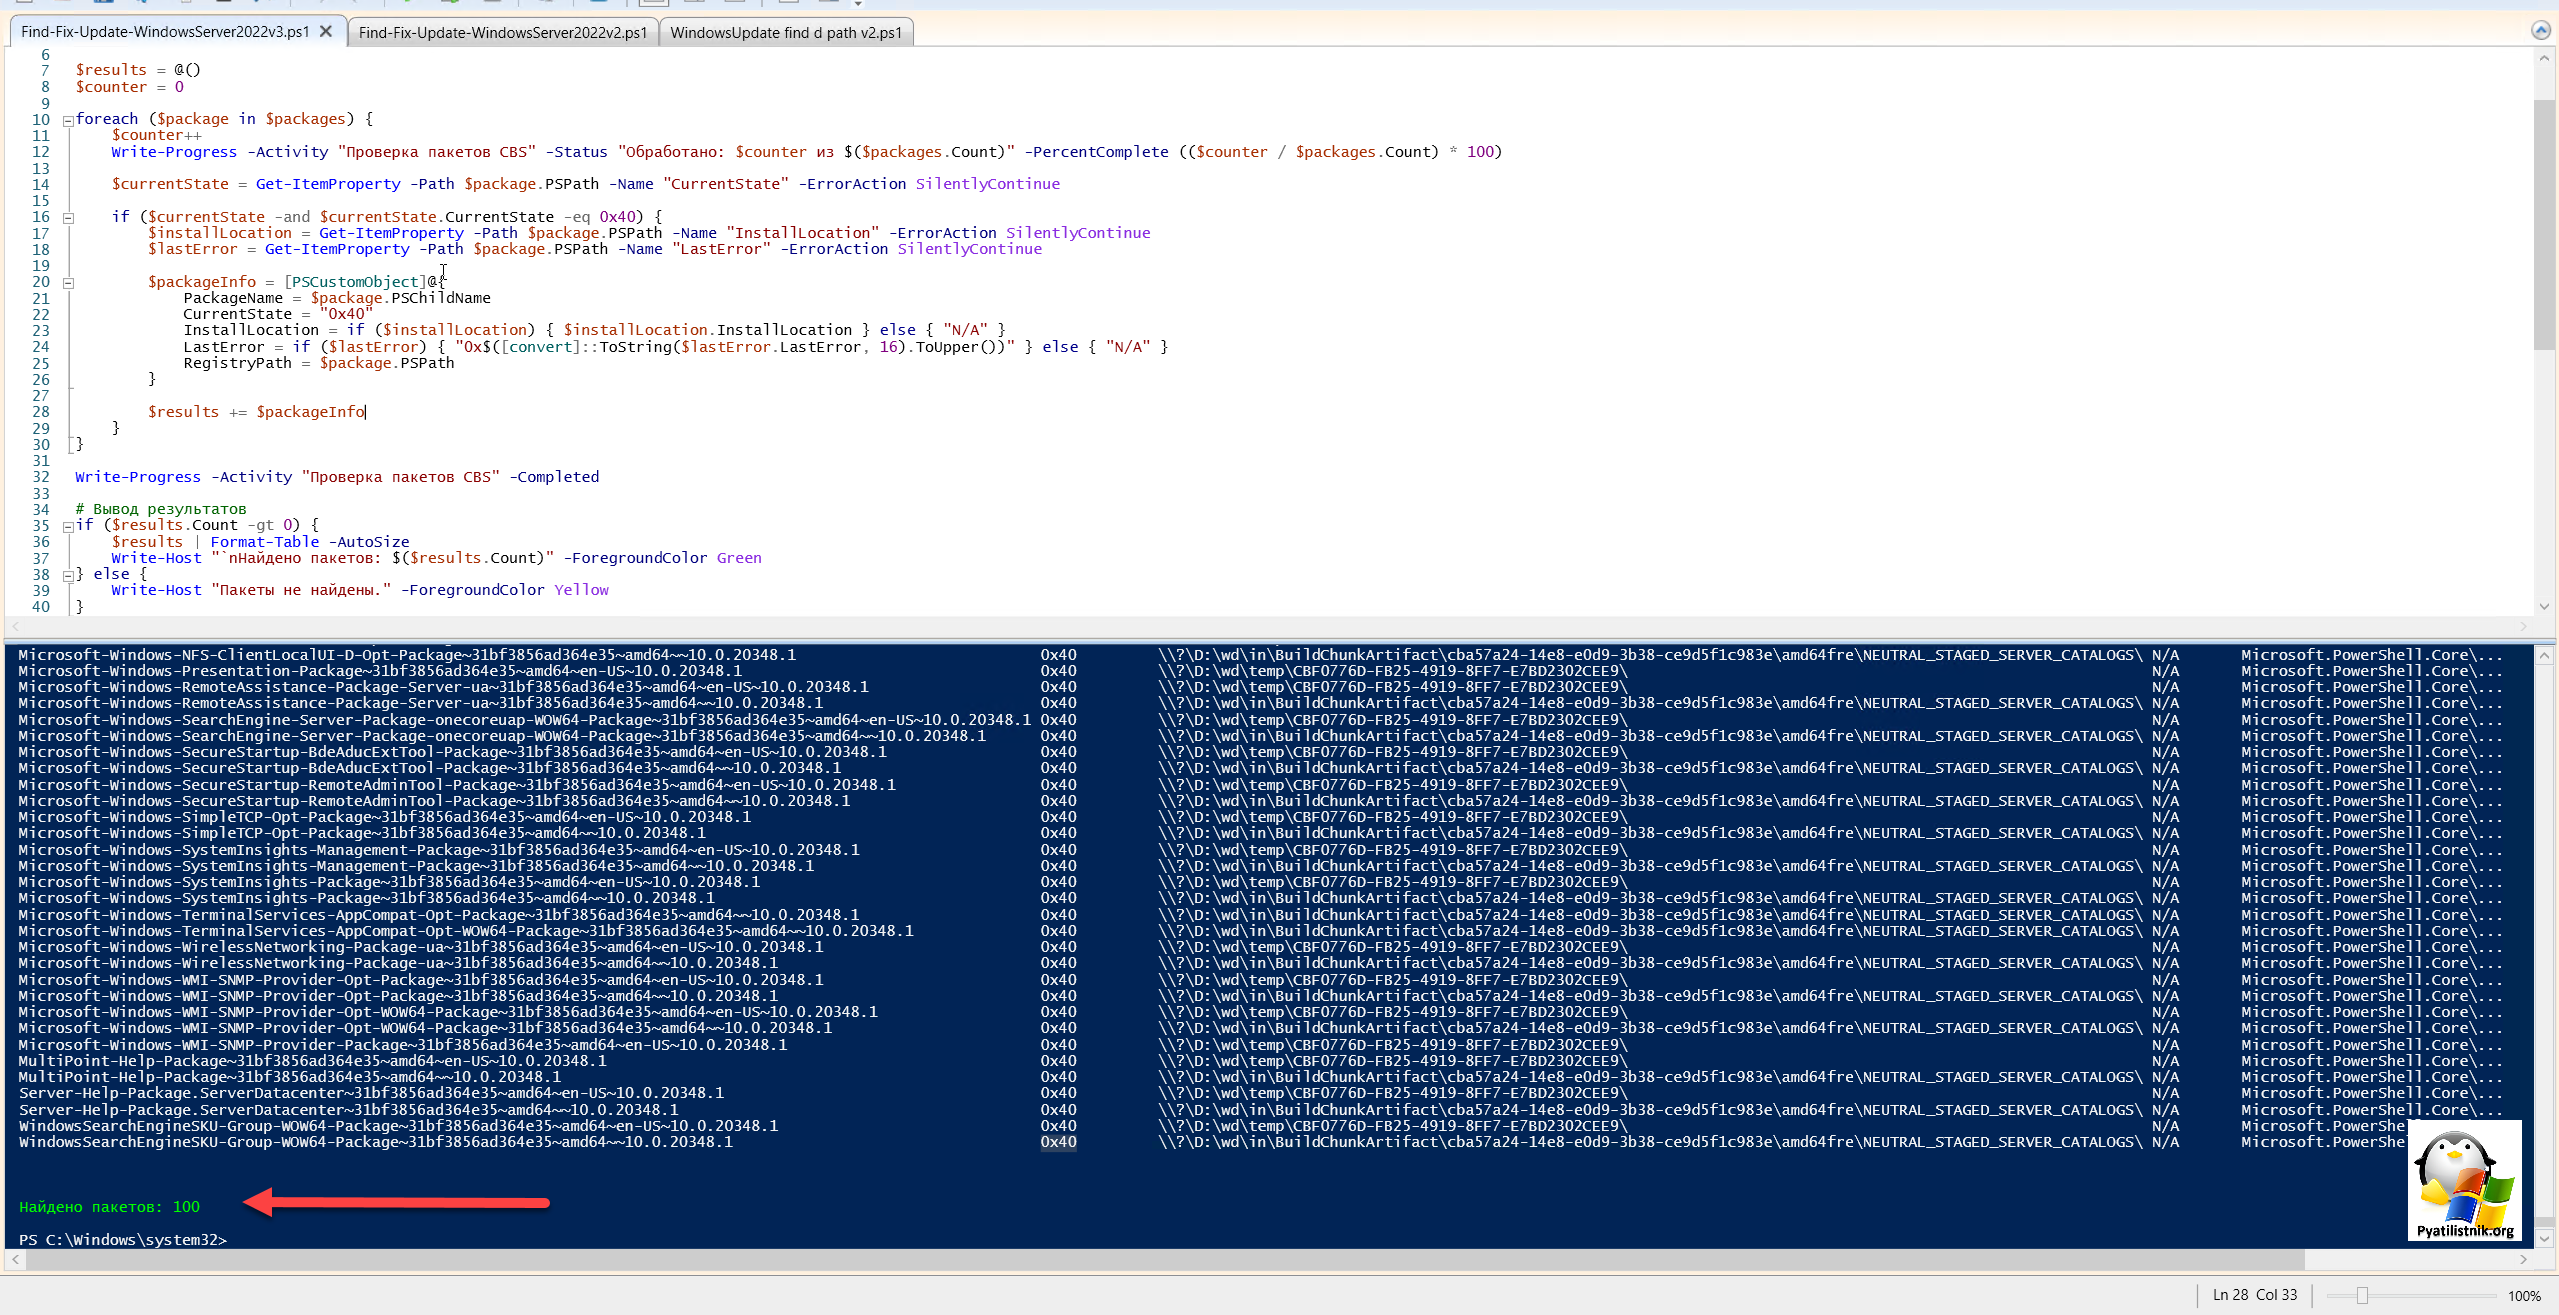The height and width of the screenshot is (1315, 2559).
Task: Fold the PSCustomObject block on line 20
Action: click(x=68, y=283)
